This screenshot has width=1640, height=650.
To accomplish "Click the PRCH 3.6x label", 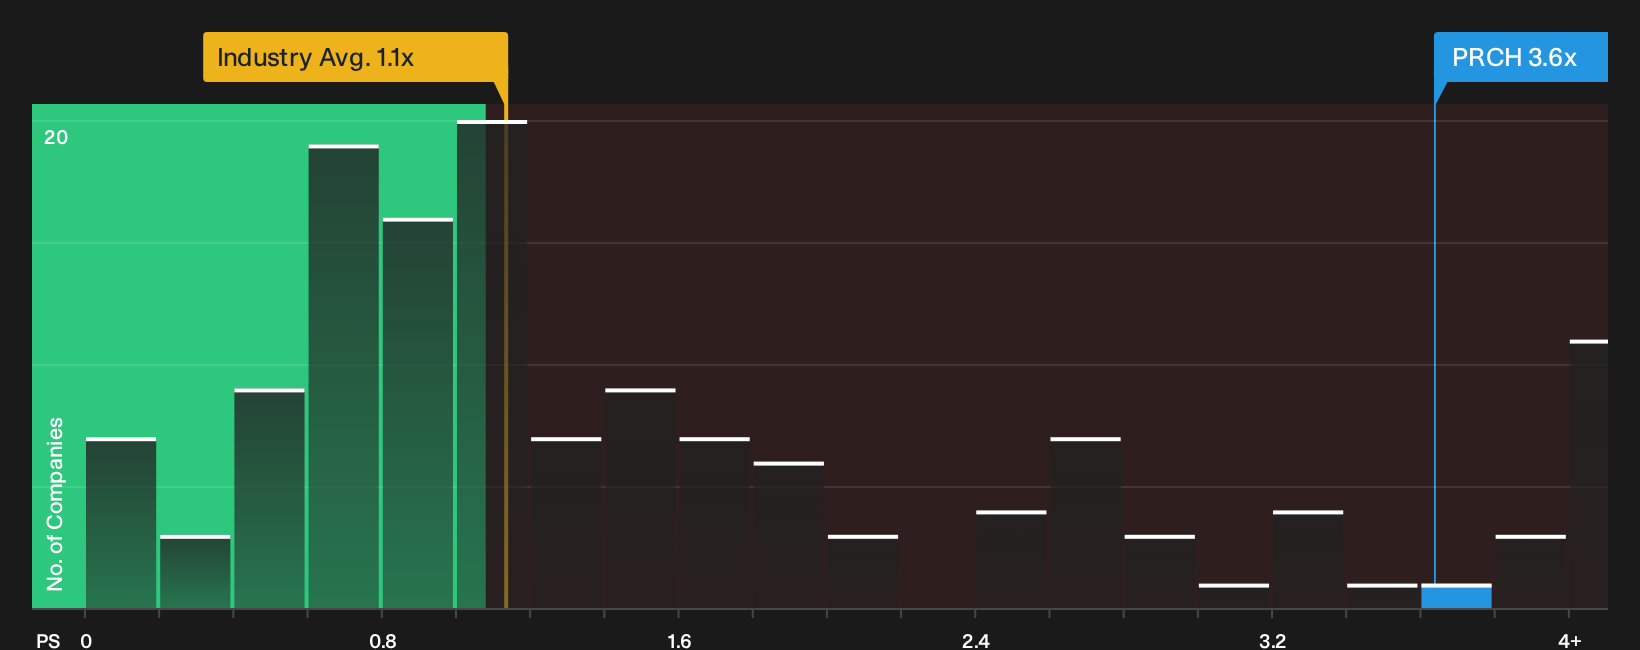I will [1520, 57].
